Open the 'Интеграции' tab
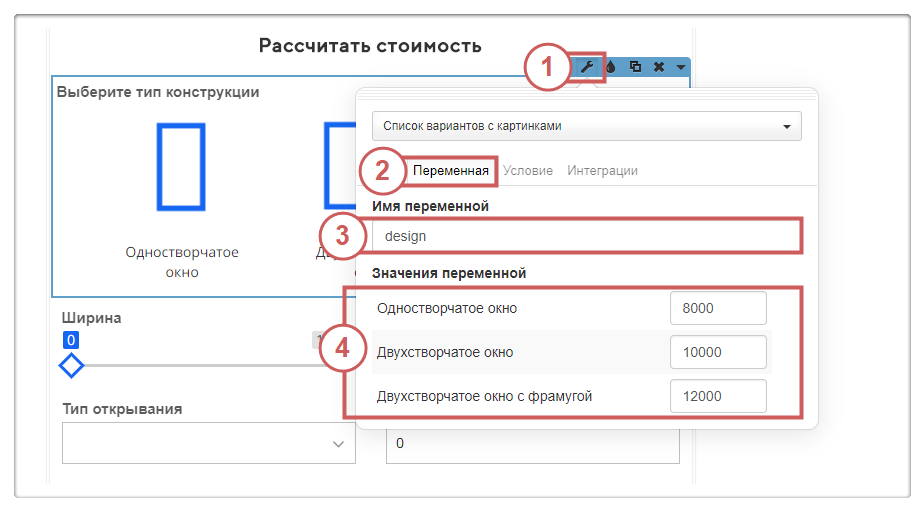The width and height of the screenshot is (924, 507). pyautogui.click(x=602, y=171)
